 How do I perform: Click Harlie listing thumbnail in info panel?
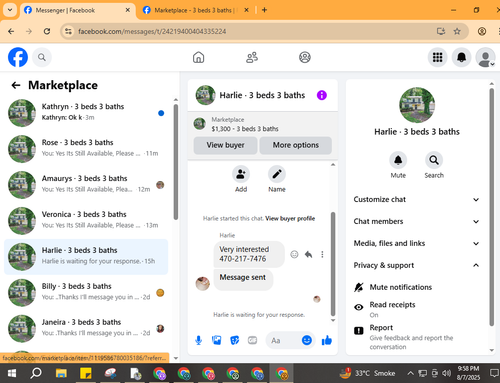pos(417,105)
